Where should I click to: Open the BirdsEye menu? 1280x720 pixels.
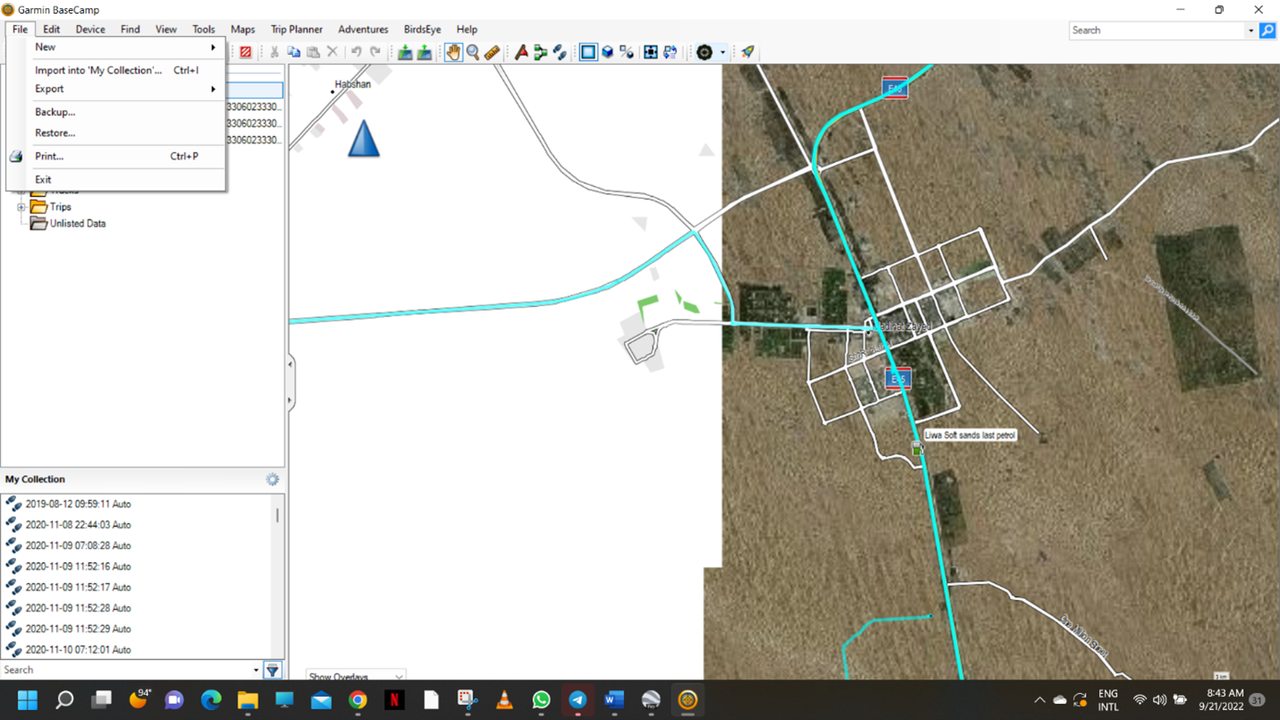pyautogui.click(x=422, y=29)
